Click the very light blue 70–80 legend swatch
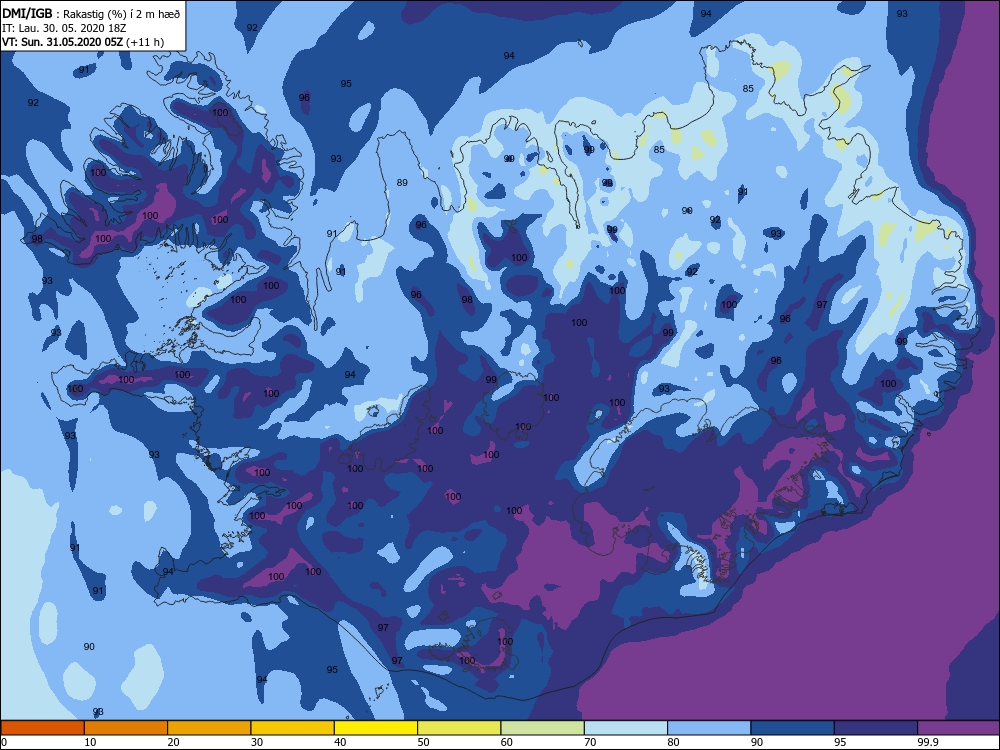The width and height of the screenshot is (1000, 750). 626,728
